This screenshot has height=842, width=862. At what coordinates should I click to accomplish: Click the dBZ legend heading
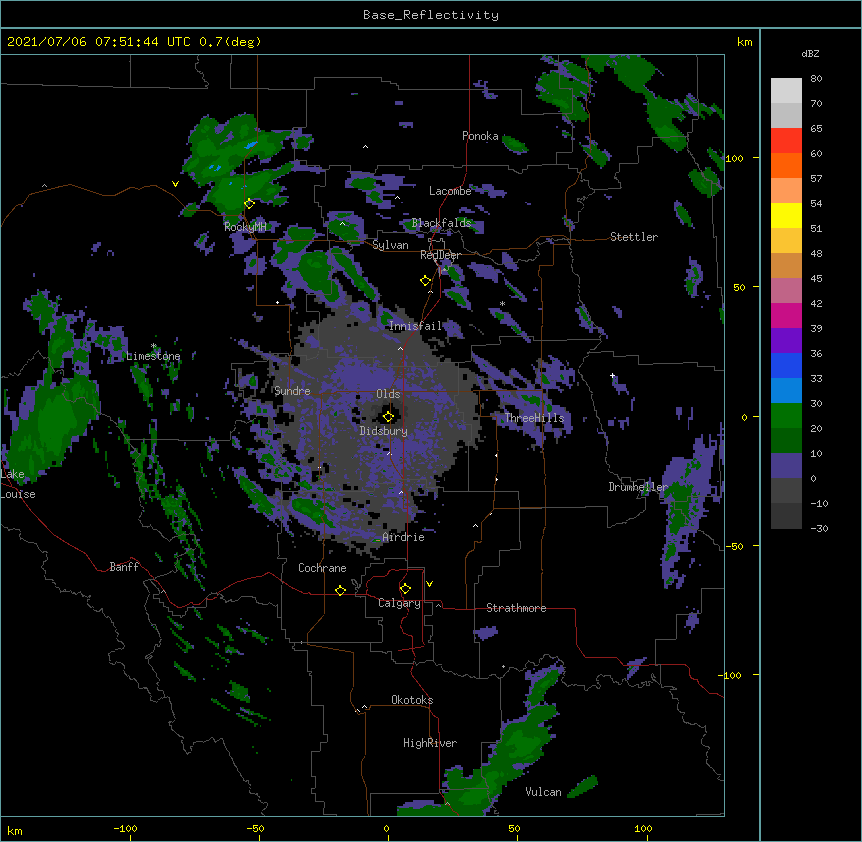[x=810, y=53]
